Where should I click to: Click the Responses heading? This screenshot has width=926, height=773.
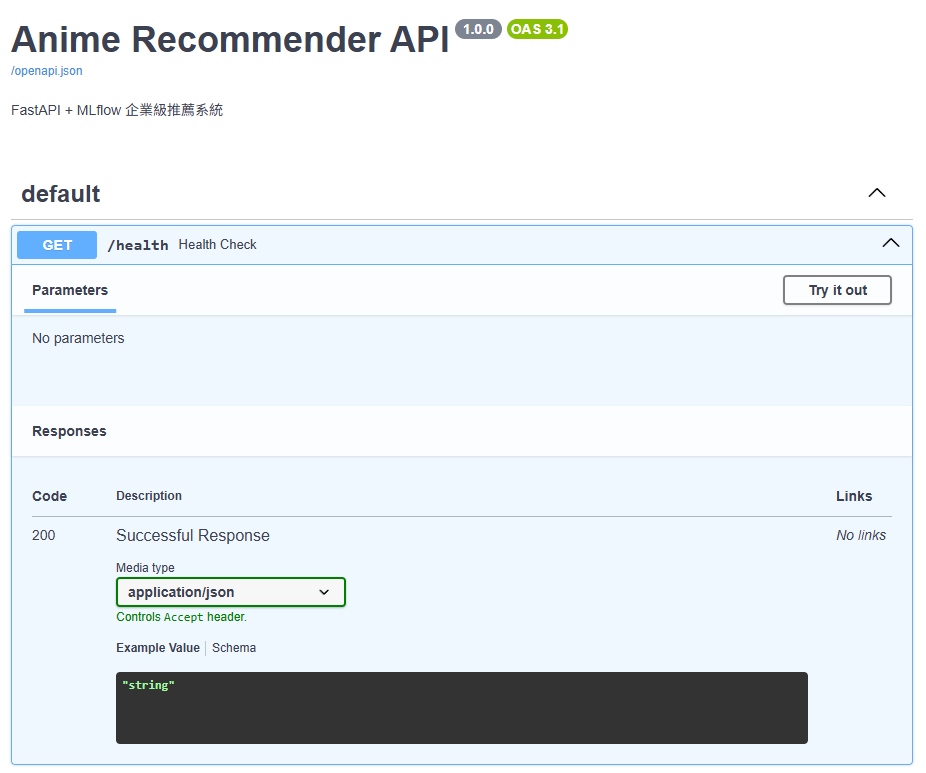[x=69, y=431]
